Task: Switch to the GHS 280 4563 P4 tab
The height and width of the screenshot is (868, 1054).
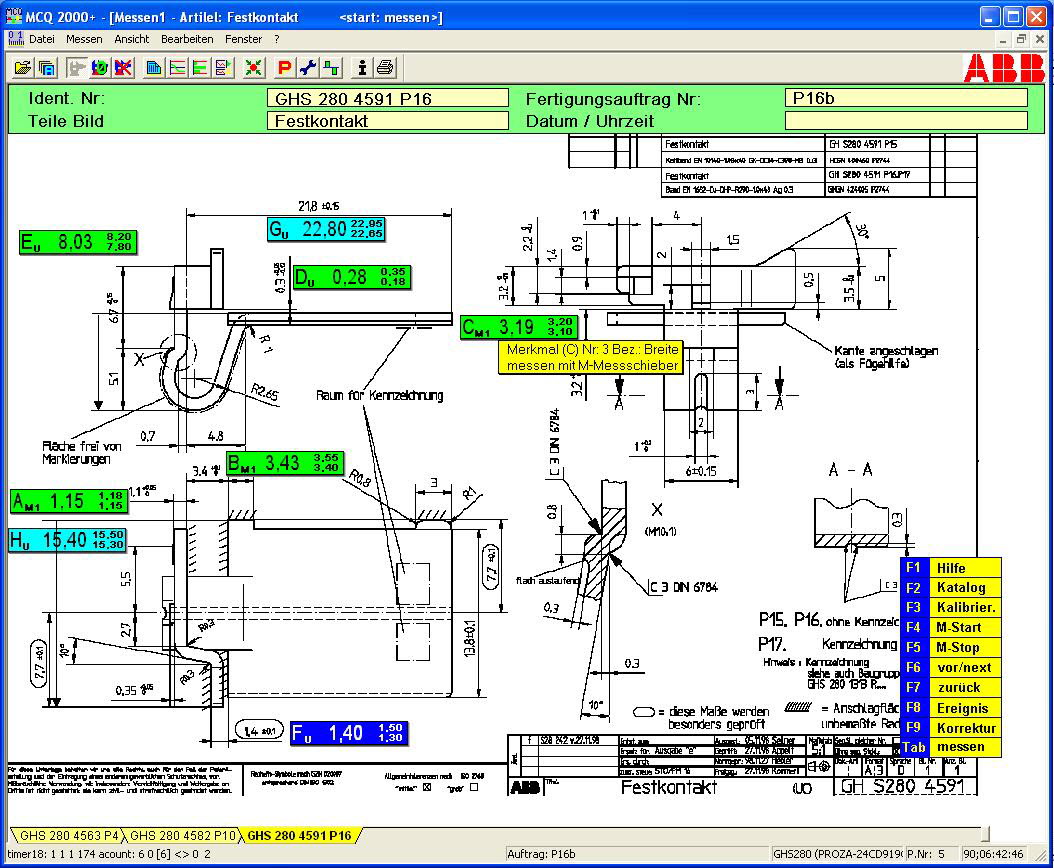Action: tap(68, 836)
